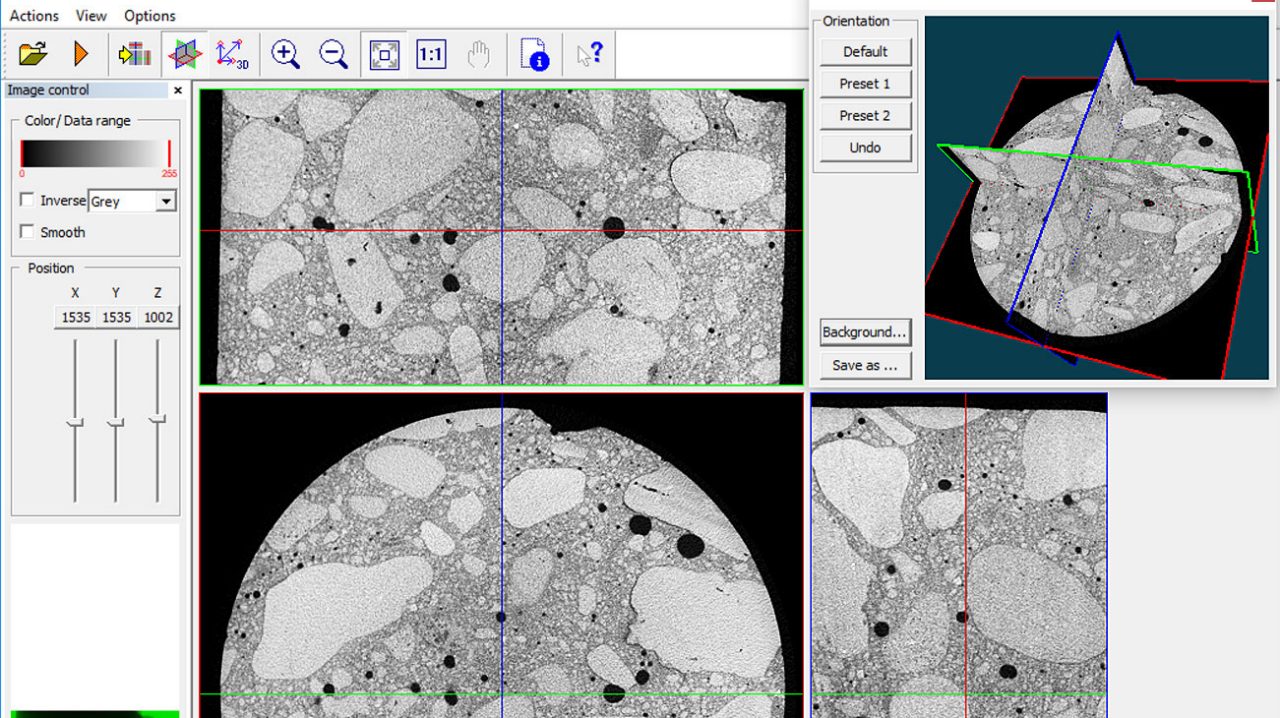Click the zoom in magnifier
Viewport: 1280px width, 718px height.
285,54
